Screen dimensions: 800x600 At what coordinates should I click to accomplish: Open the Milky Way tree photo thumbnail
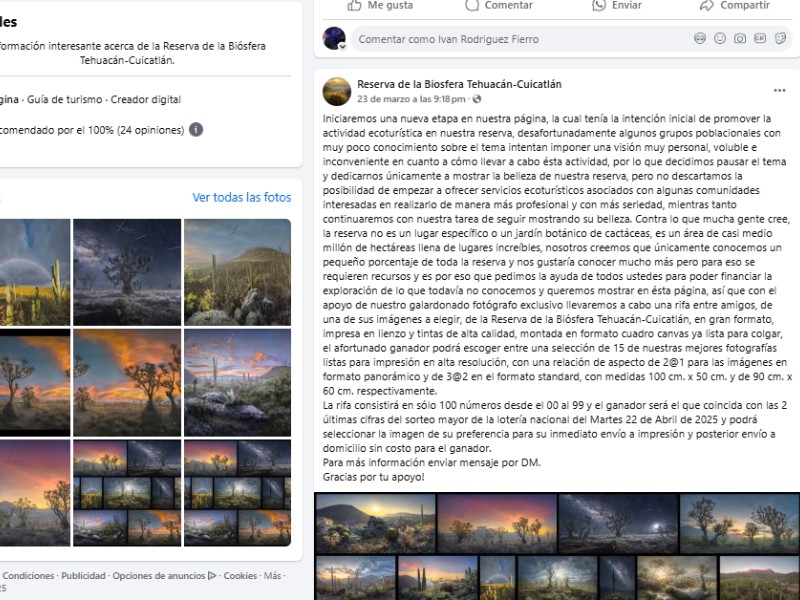[127, 272]
